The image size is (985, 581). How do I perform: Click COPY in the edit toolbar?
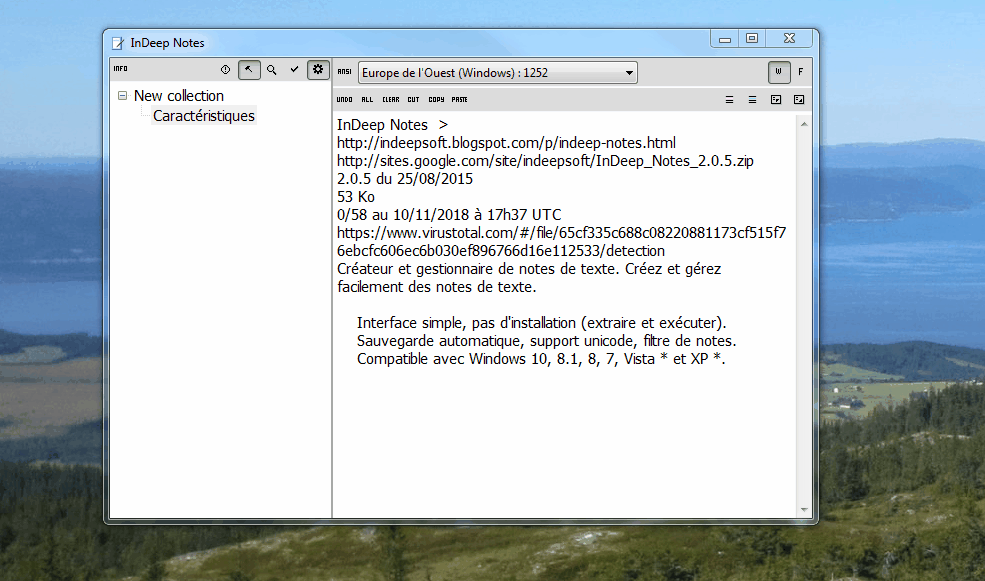(436, 100)
